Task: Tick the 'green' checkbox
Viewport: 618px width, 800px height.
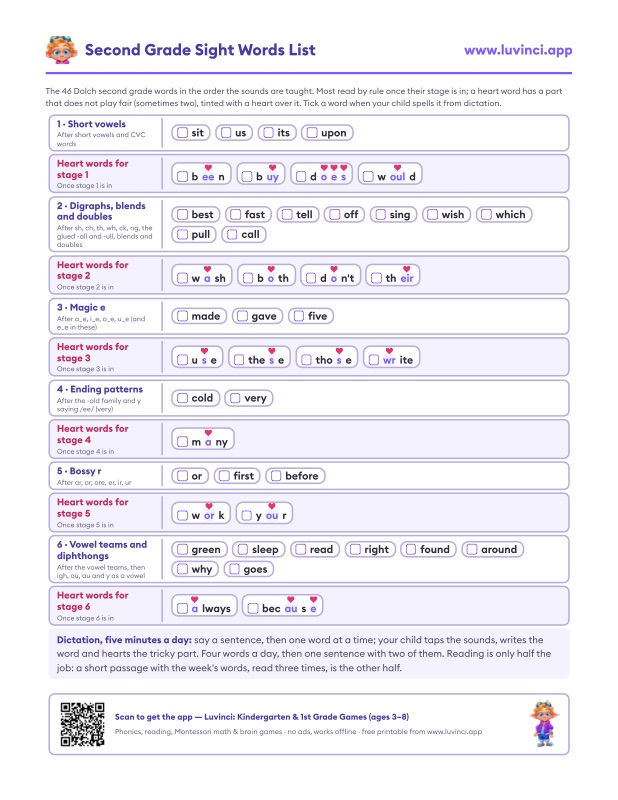Action: tap(182, 549)
